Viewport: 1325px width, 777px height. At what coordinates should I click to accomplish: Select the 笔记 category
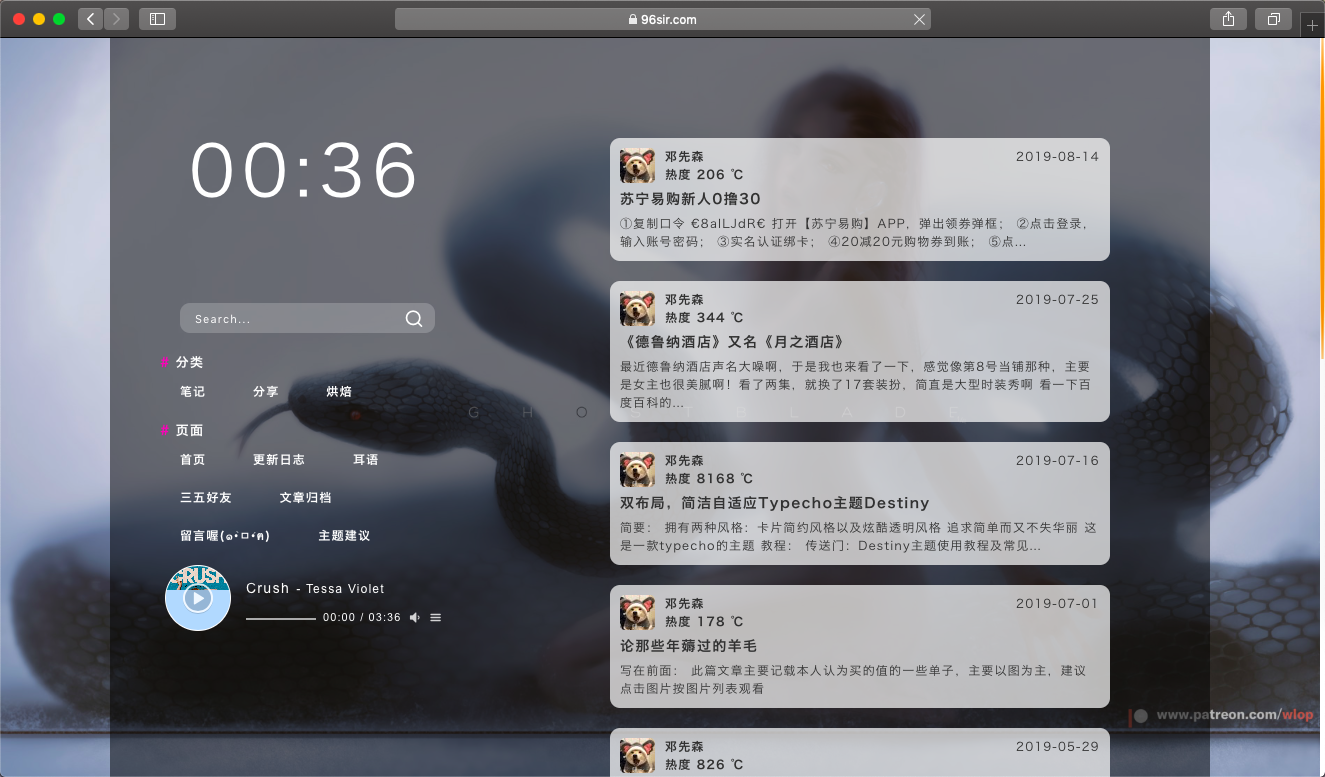192,392
